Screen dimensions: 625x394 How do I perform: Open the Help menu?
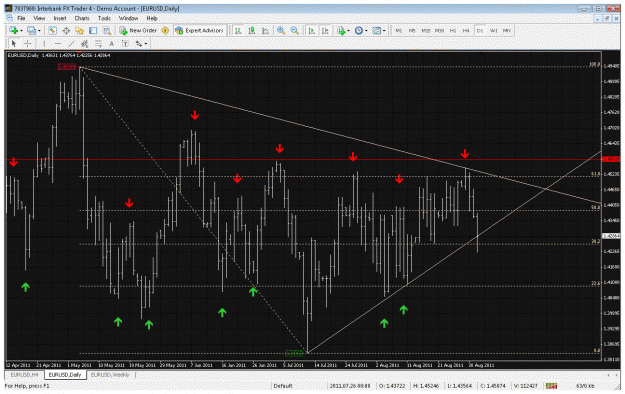152,18
